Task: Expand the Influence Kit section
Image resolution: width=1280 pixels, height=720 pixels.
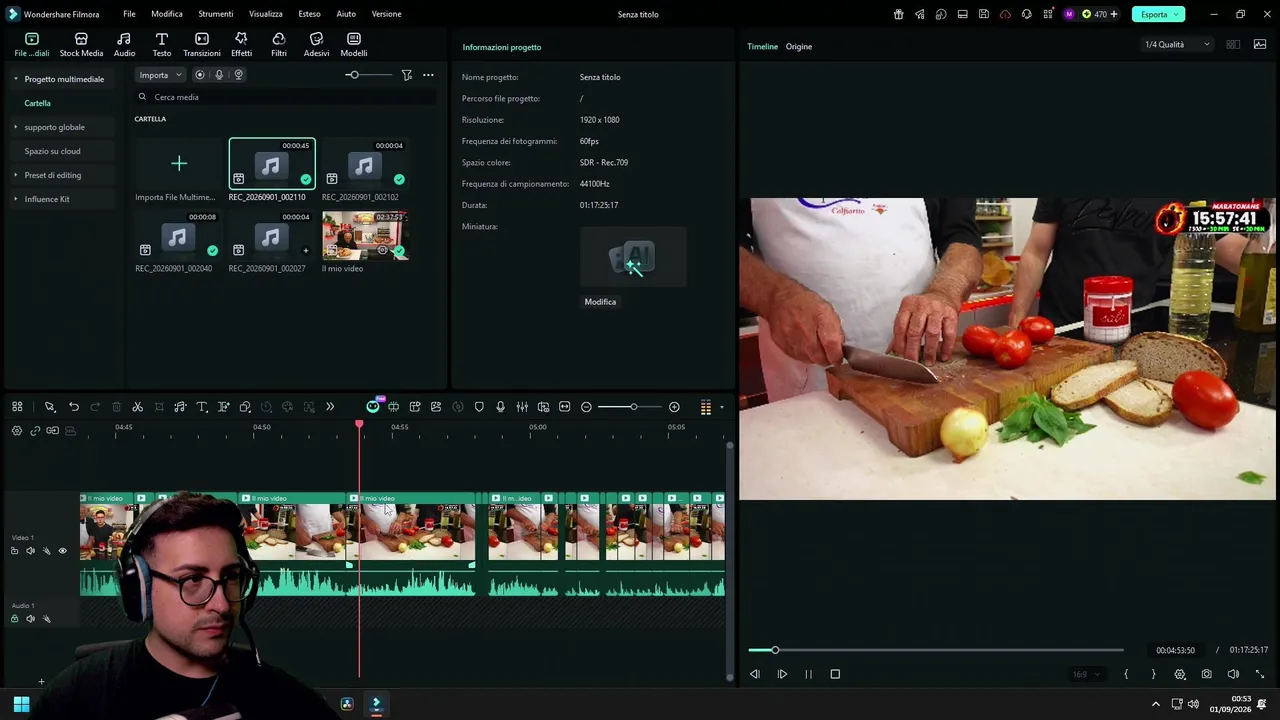Action: (15, 199)
